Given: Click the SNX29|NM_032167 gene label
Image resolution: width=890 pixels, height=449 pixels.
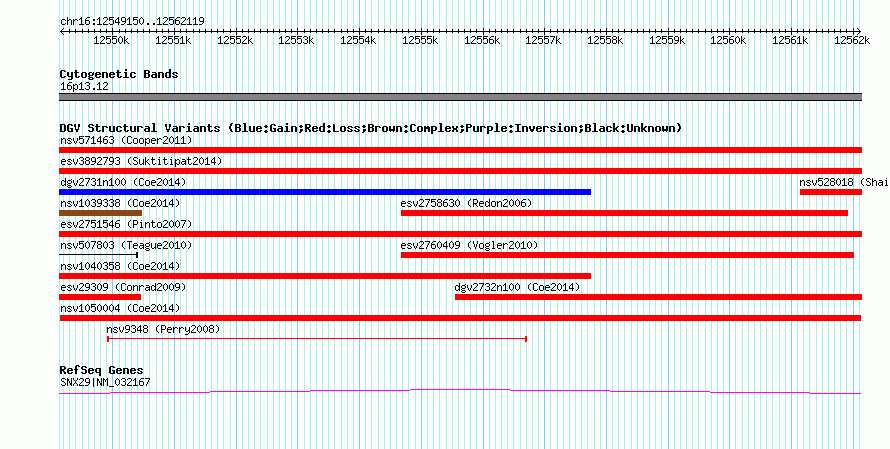Looking at the screenshot, I should click(x=105, y=383).
